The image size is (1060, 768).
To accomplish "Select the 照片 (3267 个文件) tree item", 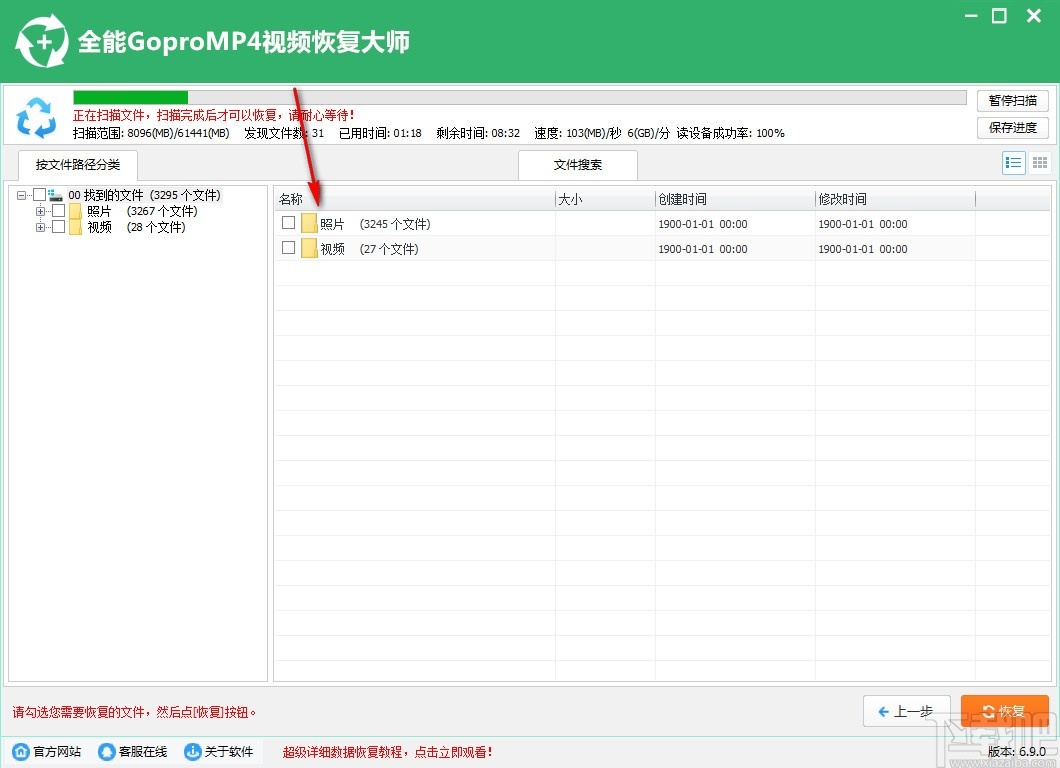I will coord(142,211).
